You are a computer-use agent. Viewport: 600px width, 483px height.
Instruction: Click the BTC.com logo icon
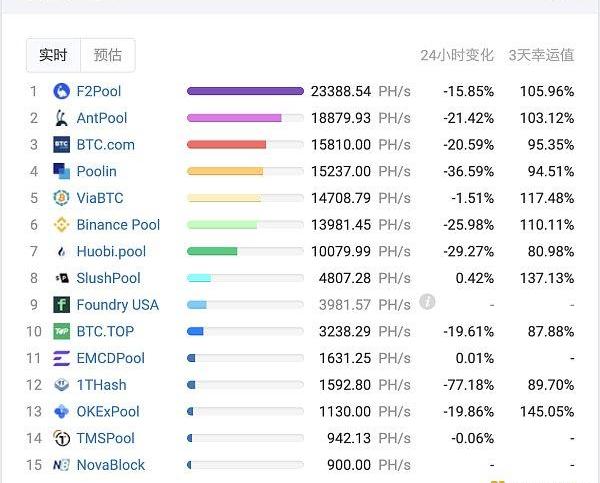[61, 145]
